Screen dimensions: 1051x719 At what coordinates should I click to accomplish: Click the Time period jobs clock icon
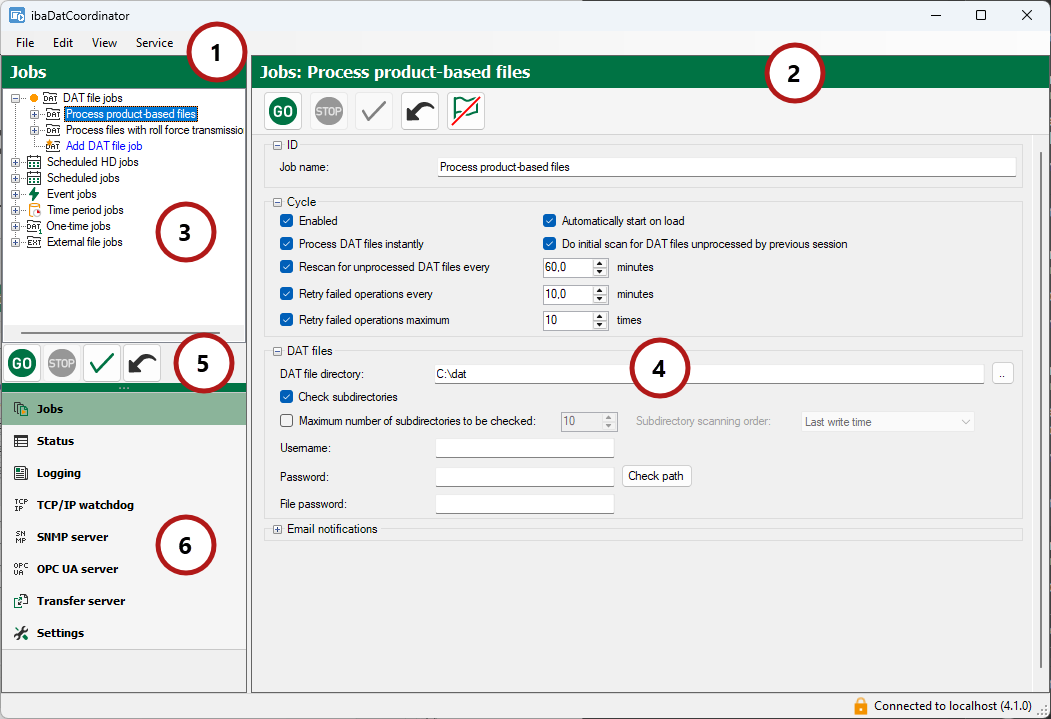click(34, 210)
